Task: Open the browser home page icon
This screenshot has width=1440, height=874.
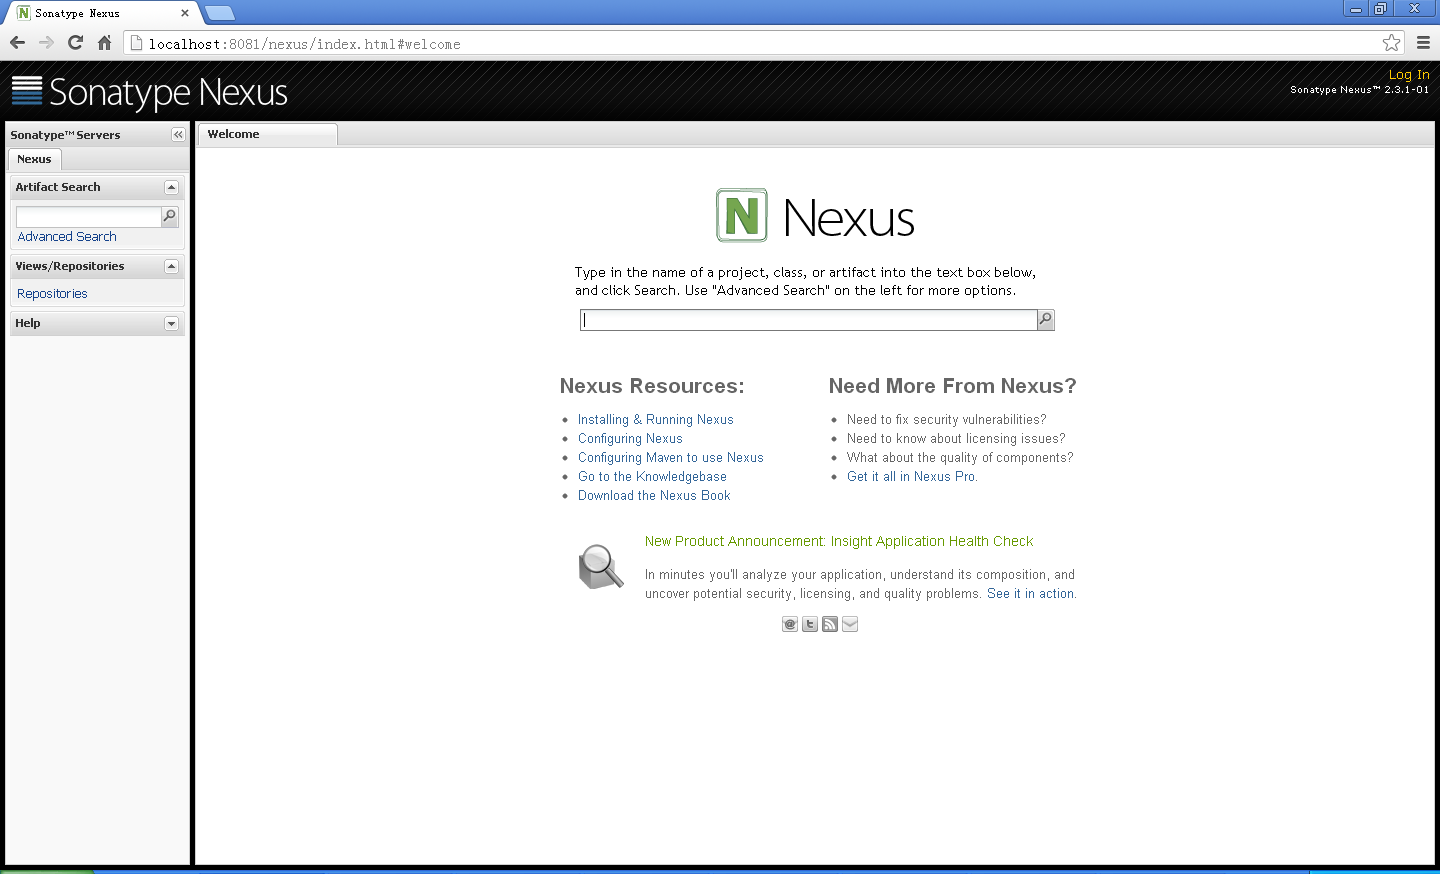Action: 104,43
